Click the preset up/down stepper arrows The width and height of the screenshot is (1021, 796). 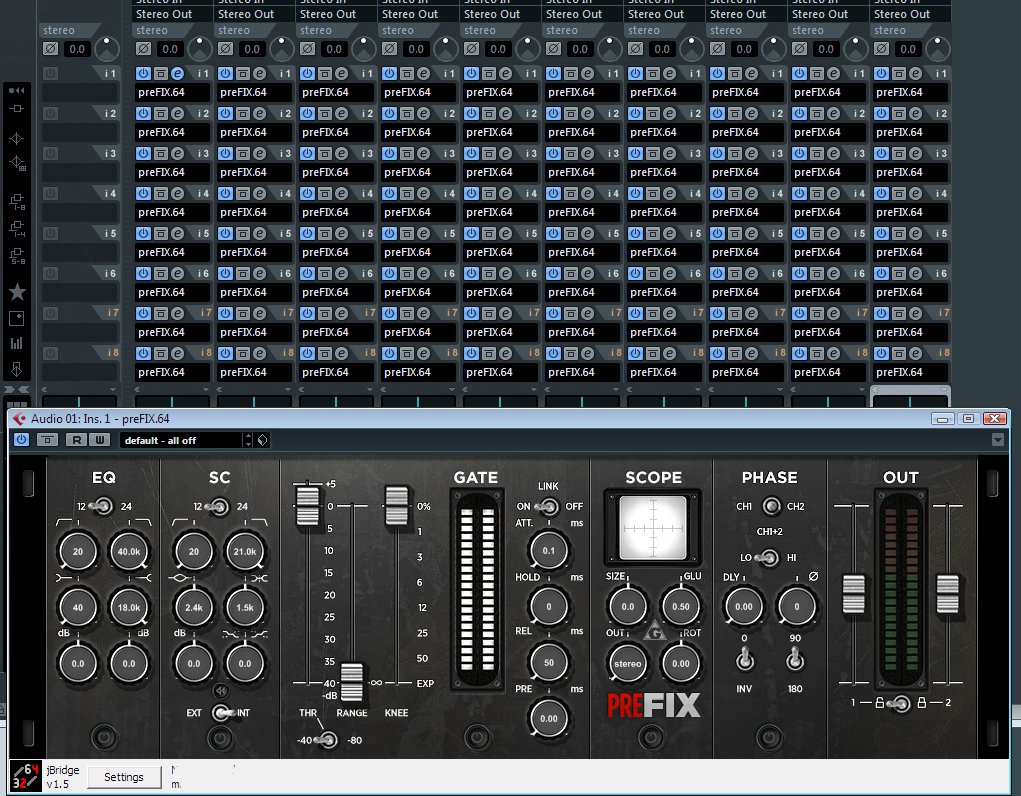(248, 440)
